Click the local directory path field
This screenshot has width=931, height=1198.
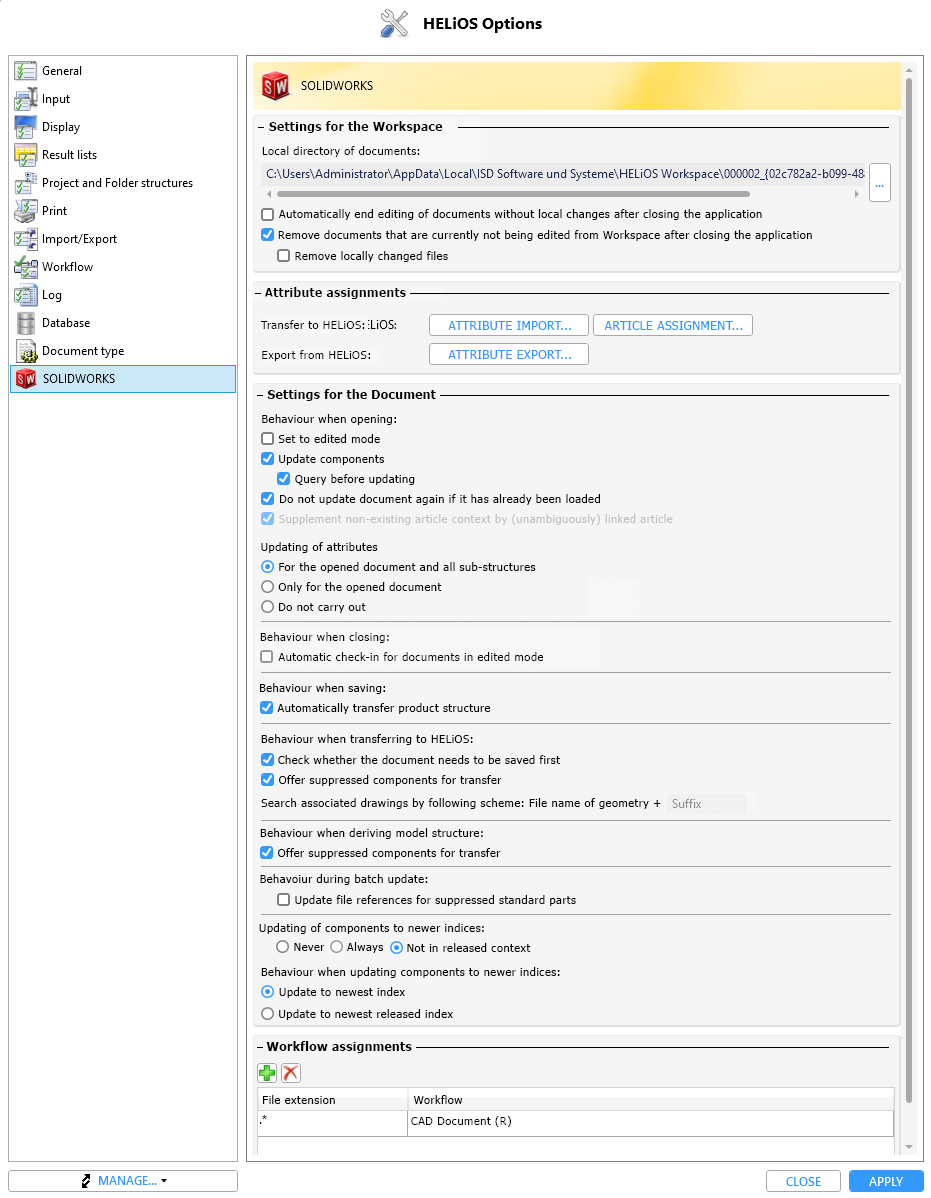[564, 174]
